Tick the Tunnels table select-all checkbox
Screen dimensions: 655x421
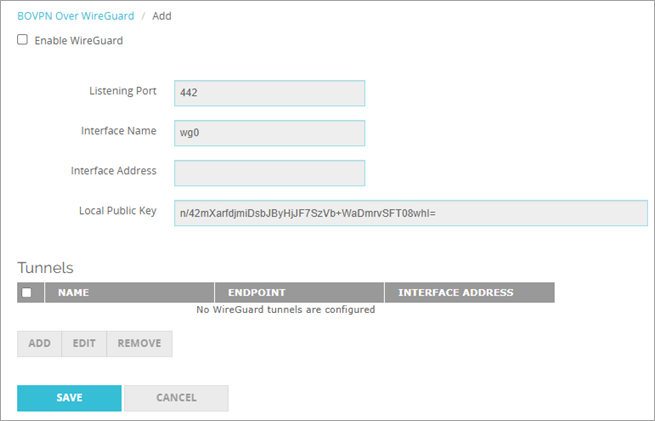[x=27, y=292]
